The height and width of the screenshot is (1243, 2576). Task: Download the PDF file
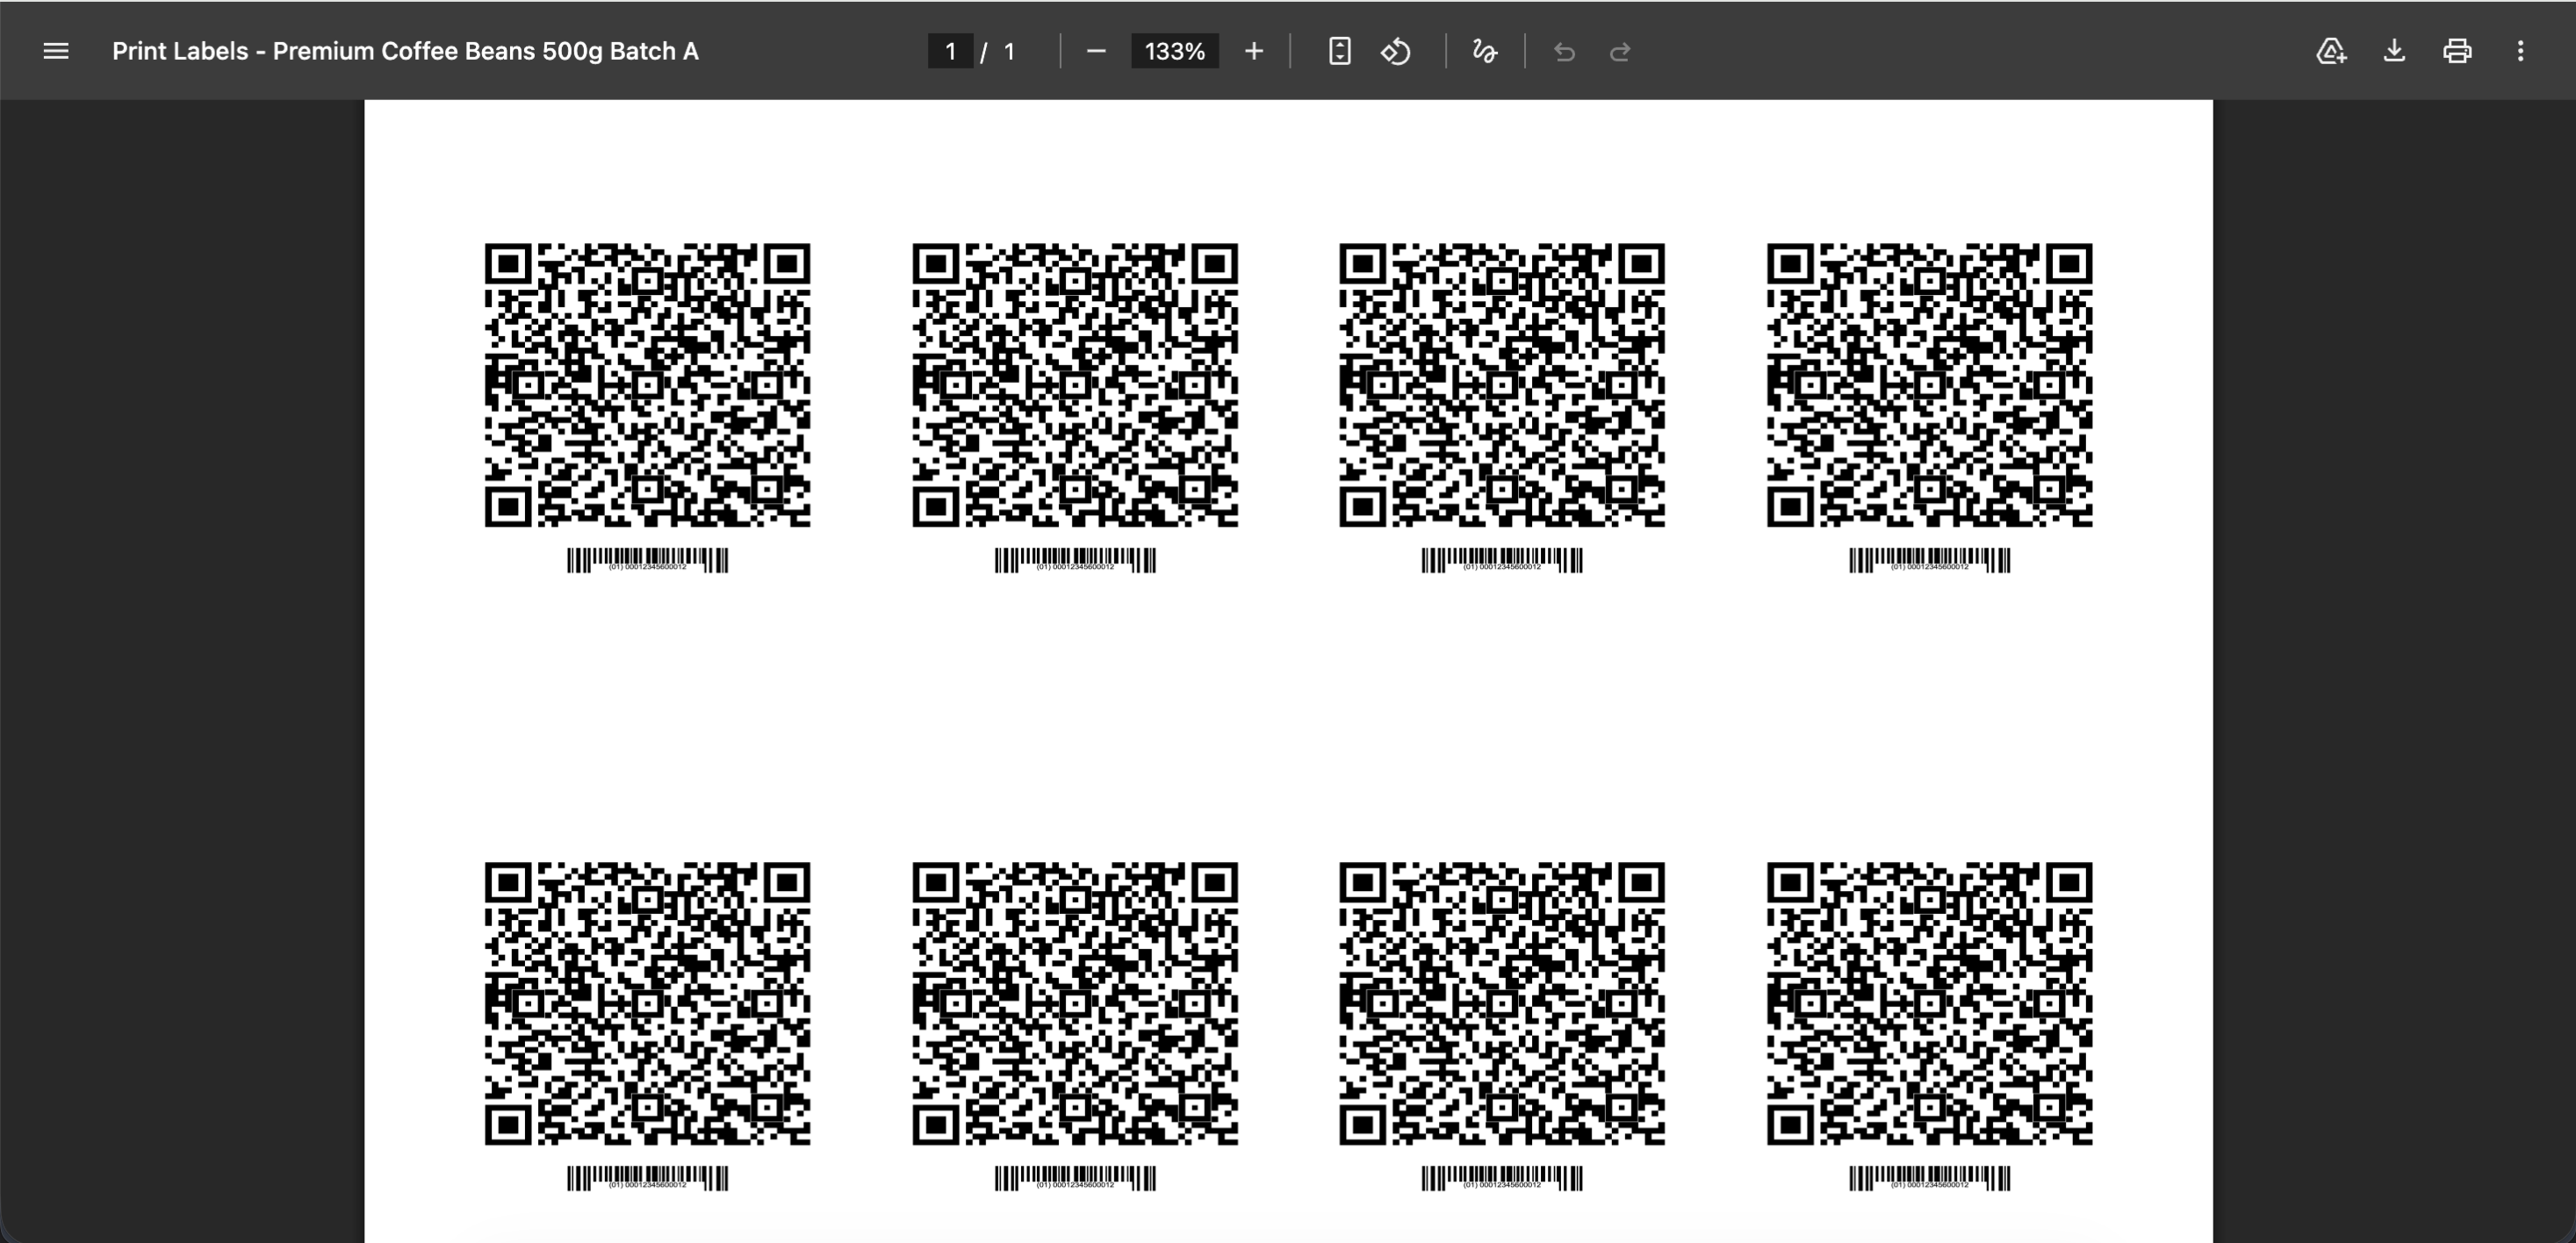pos(2394,51)
